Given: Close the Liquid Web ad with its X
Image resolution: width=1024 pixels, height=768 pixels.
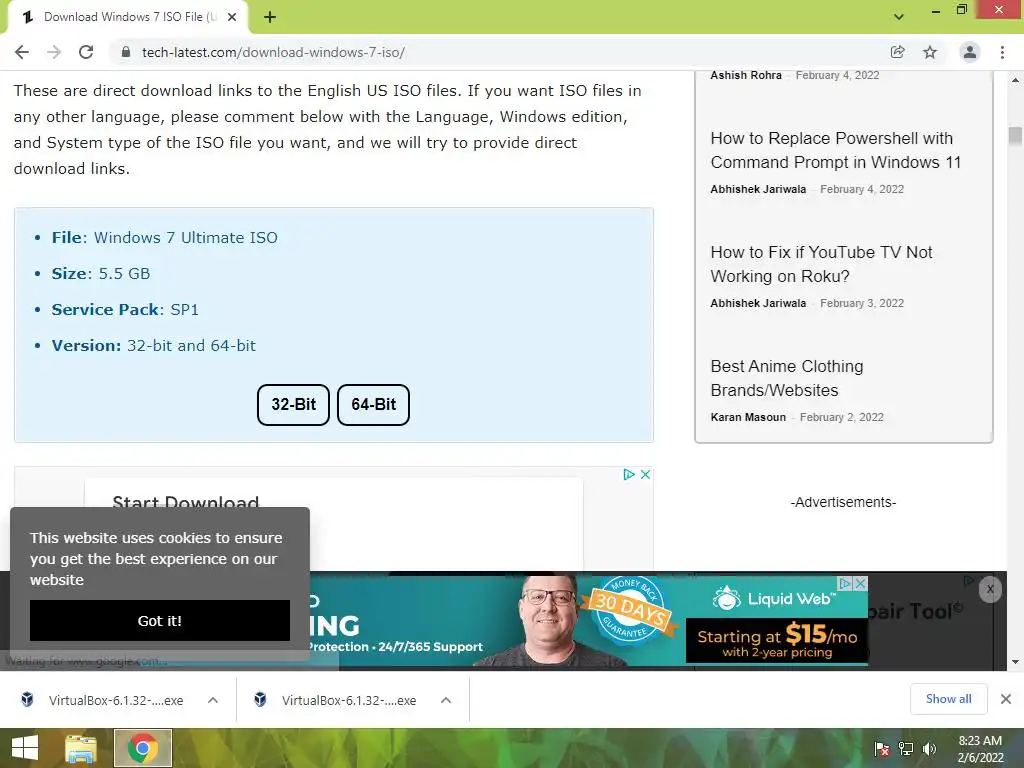Looking at the screenshot, I should (861, 583).
